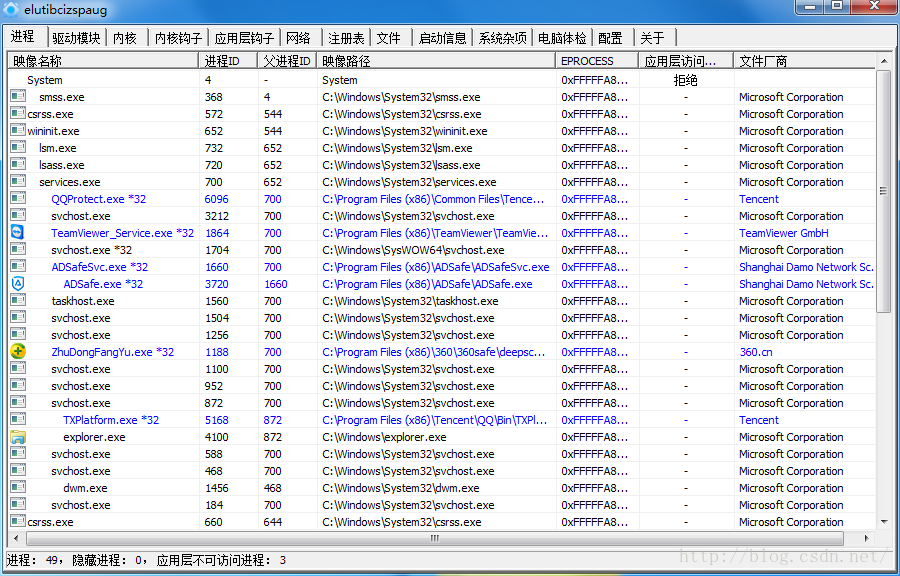Select svchost.exe with process ID 184
The height and width of the screenshot is (576, 900).
(x=442, y=505)
